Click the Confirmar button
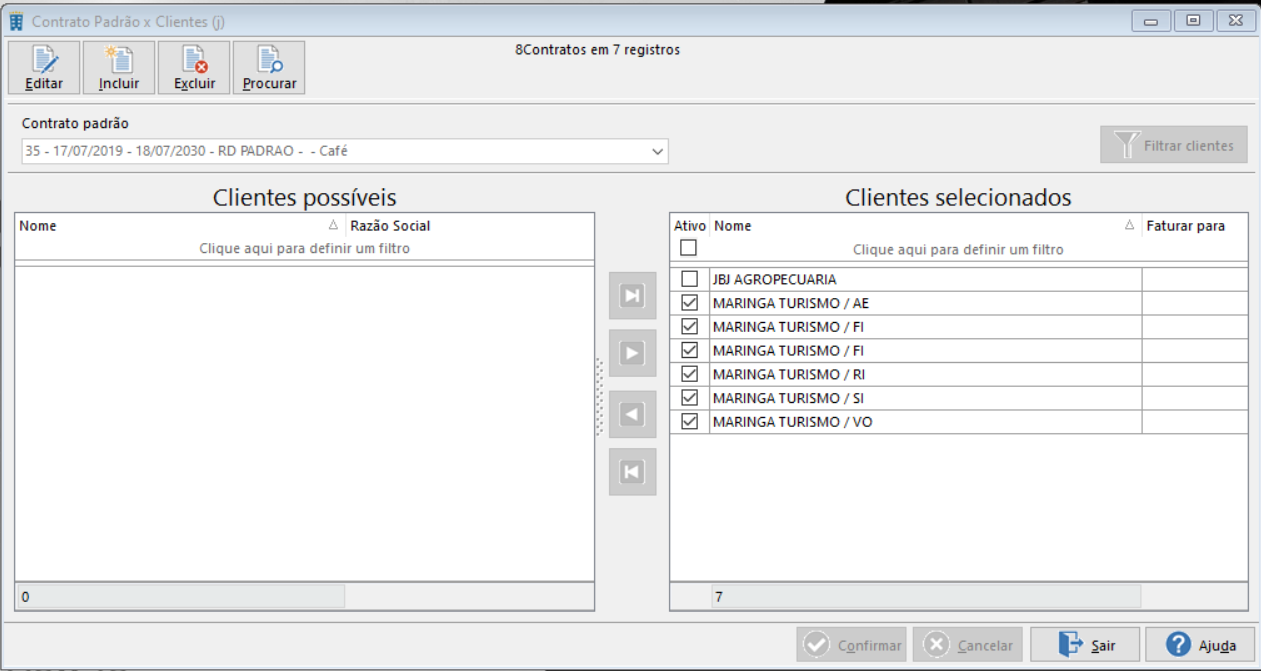This screenshot has height=671, width=1261. 851,645
